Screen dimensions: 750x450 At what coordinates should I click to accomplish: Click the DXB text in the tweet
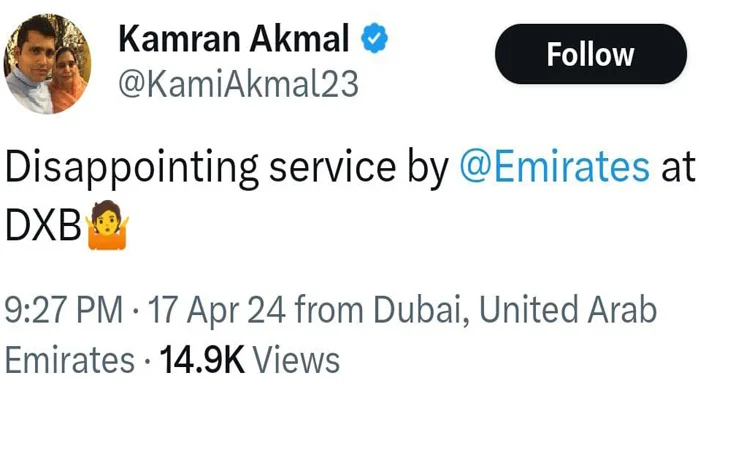coord(43,228)
